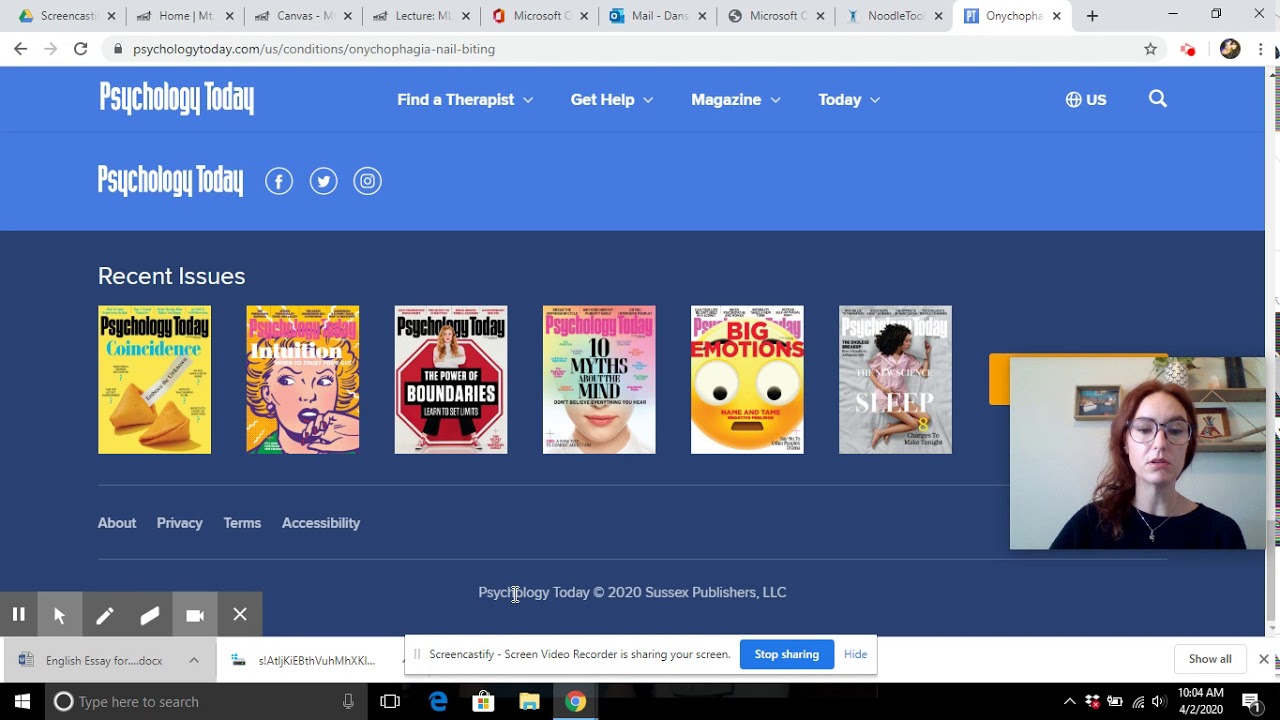Switch to the Screencastify tab
This screenshot has width=1280, height=720.
(x=68, y=16)
